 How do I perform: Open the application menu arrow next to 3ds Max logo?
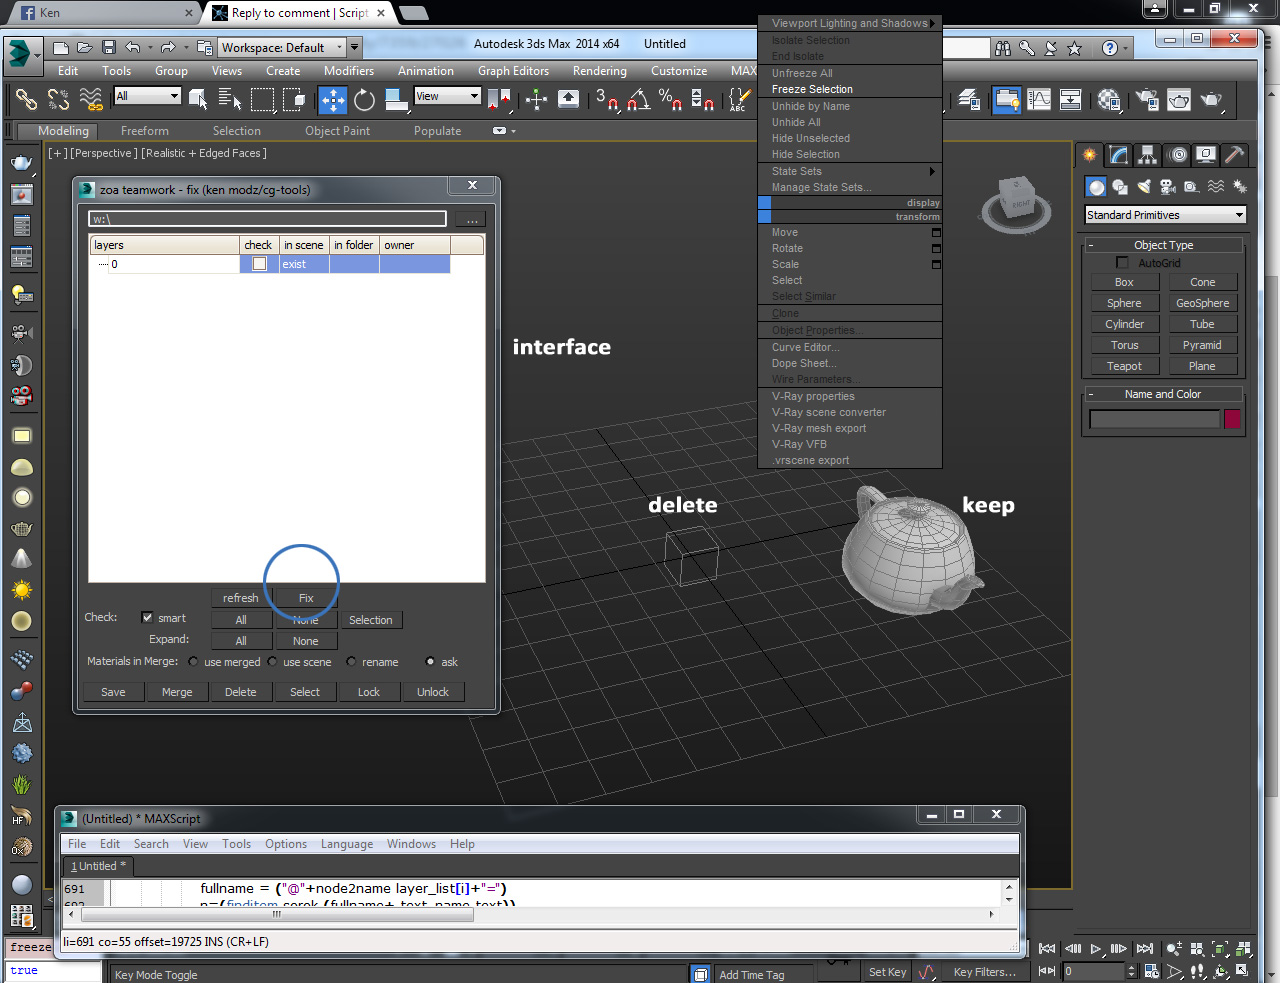pyautogui.click(x=37, y=56)
